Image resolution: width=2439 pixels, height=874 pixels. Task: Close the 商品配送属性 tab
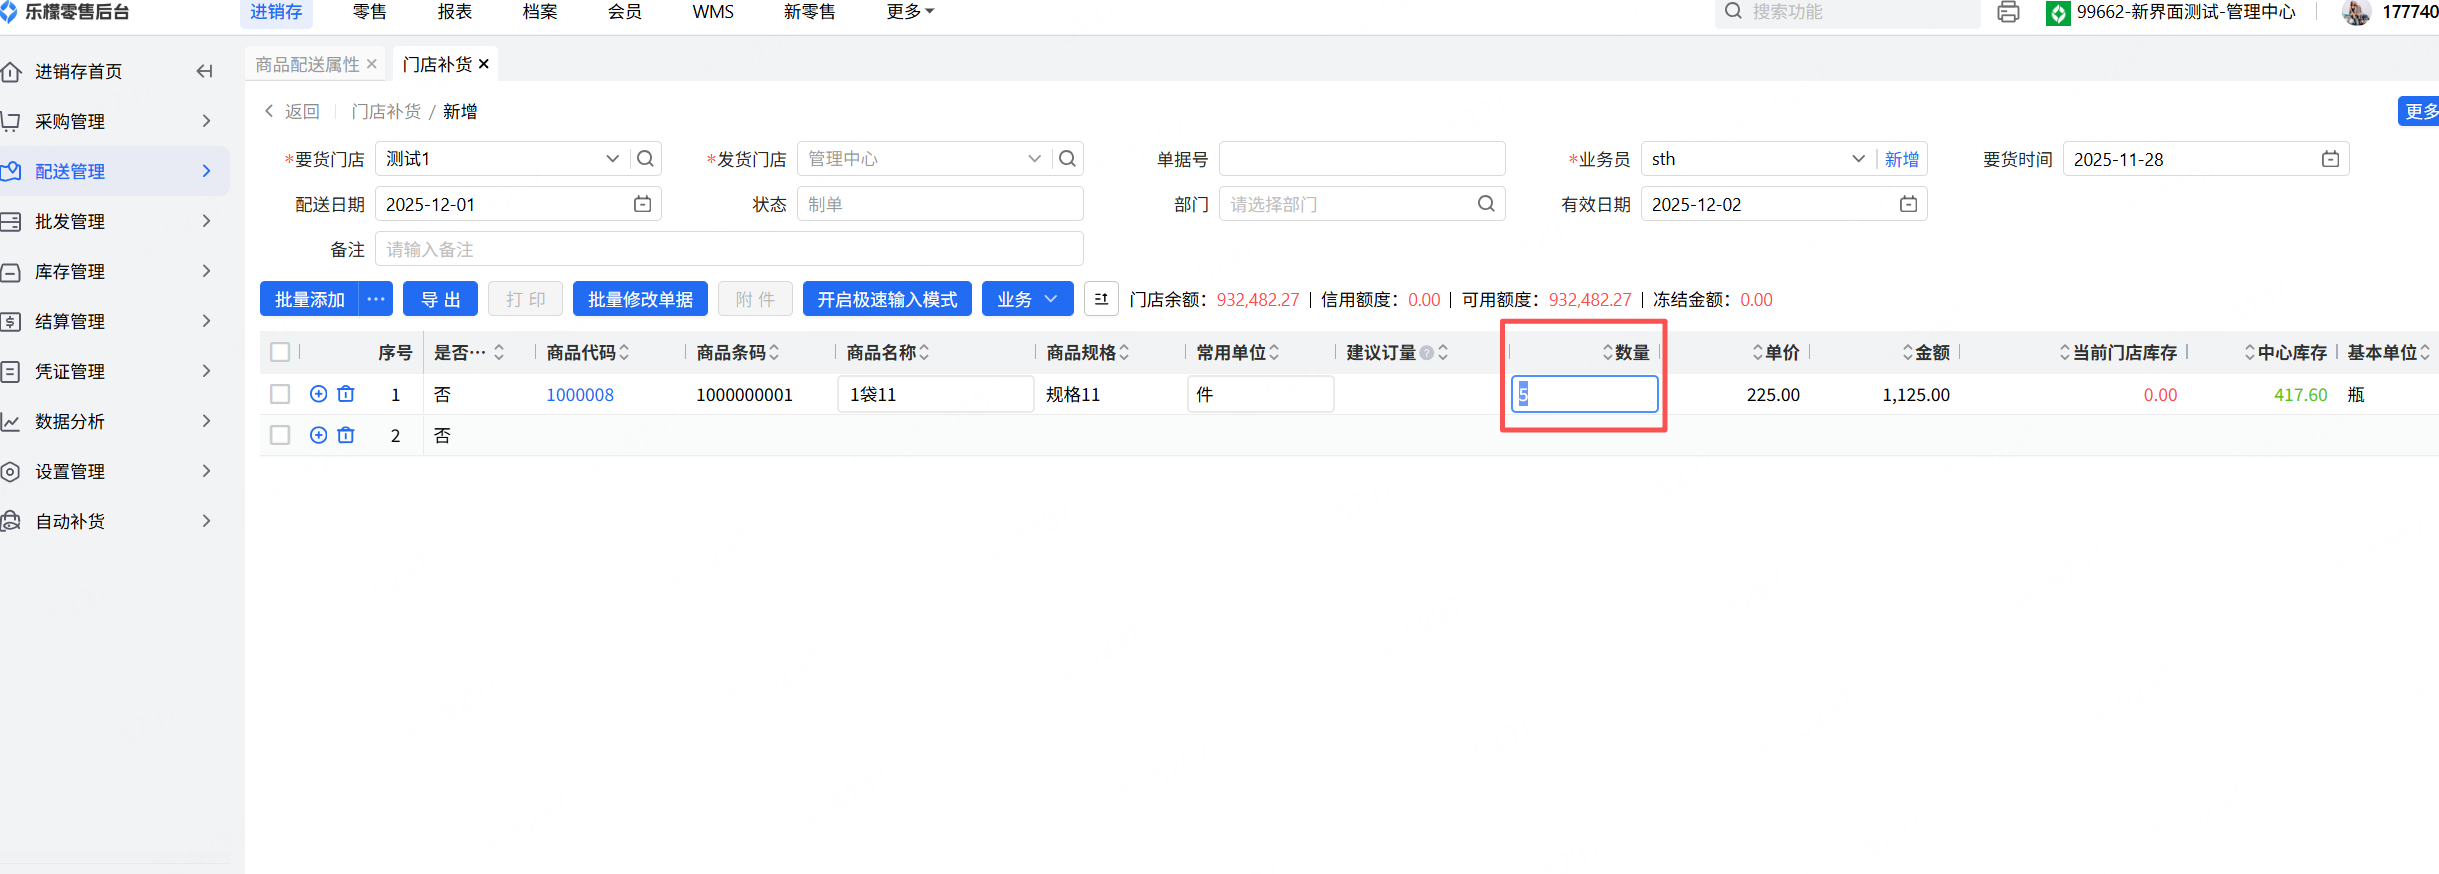372,64
